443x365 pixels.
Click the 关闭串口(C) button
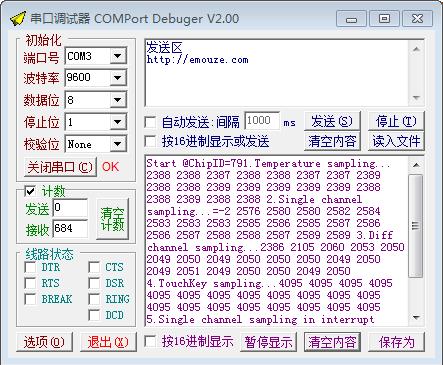(60, 167)
